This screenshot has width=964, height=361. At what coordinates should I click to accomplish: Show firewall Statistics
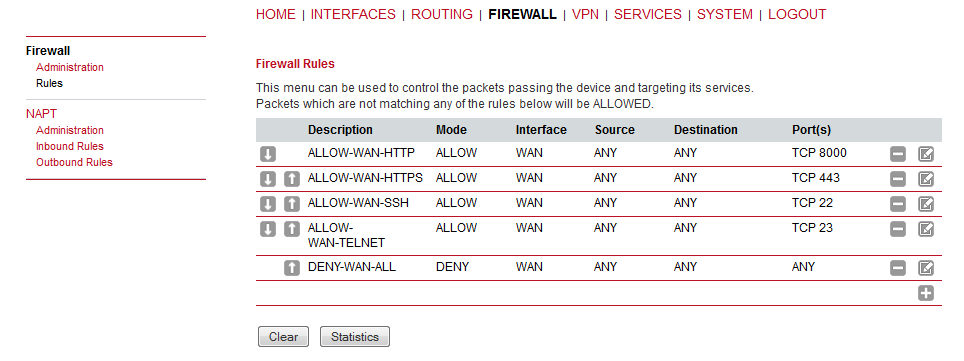point(355,337)
